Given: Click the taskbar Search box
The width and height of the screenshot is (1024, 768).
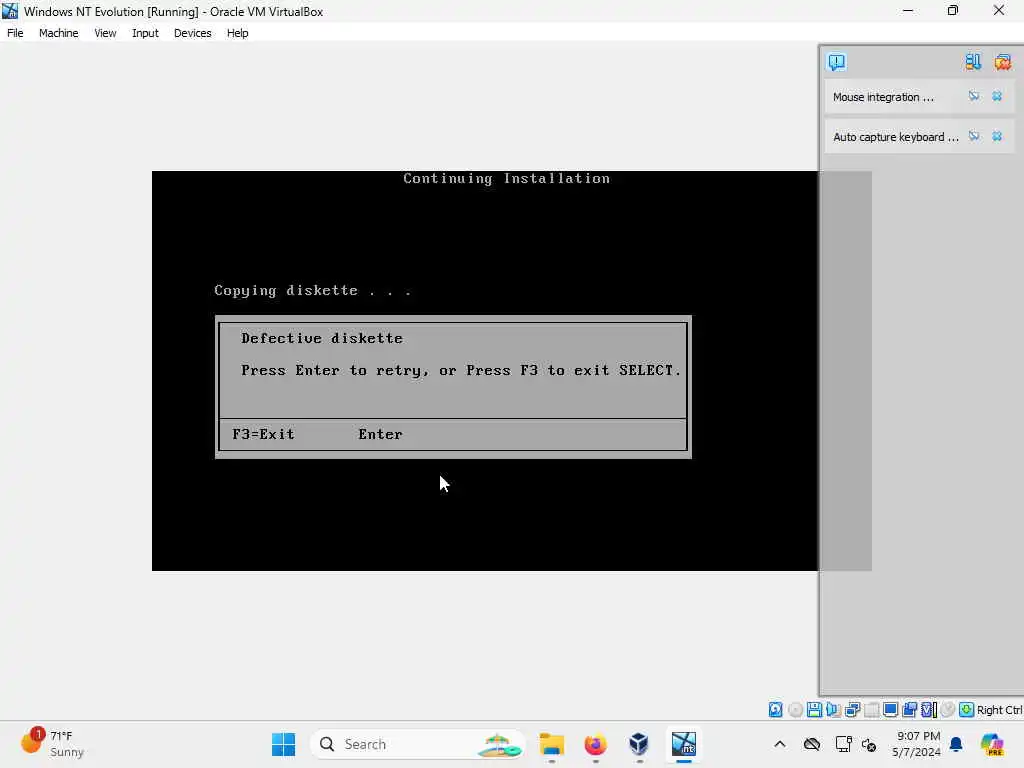Looking at the screenshot, I should coord(418,744).
